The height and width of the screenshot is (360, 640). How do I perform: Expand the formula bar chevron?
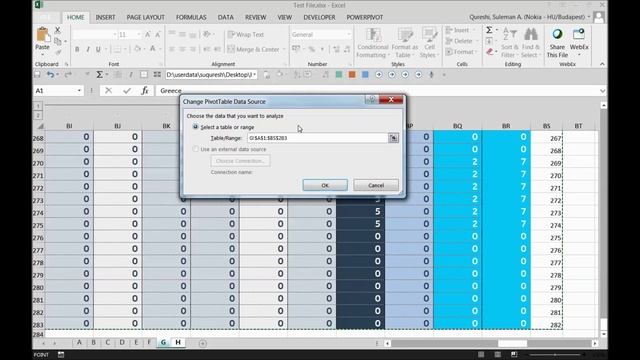(x=602, y=91)
